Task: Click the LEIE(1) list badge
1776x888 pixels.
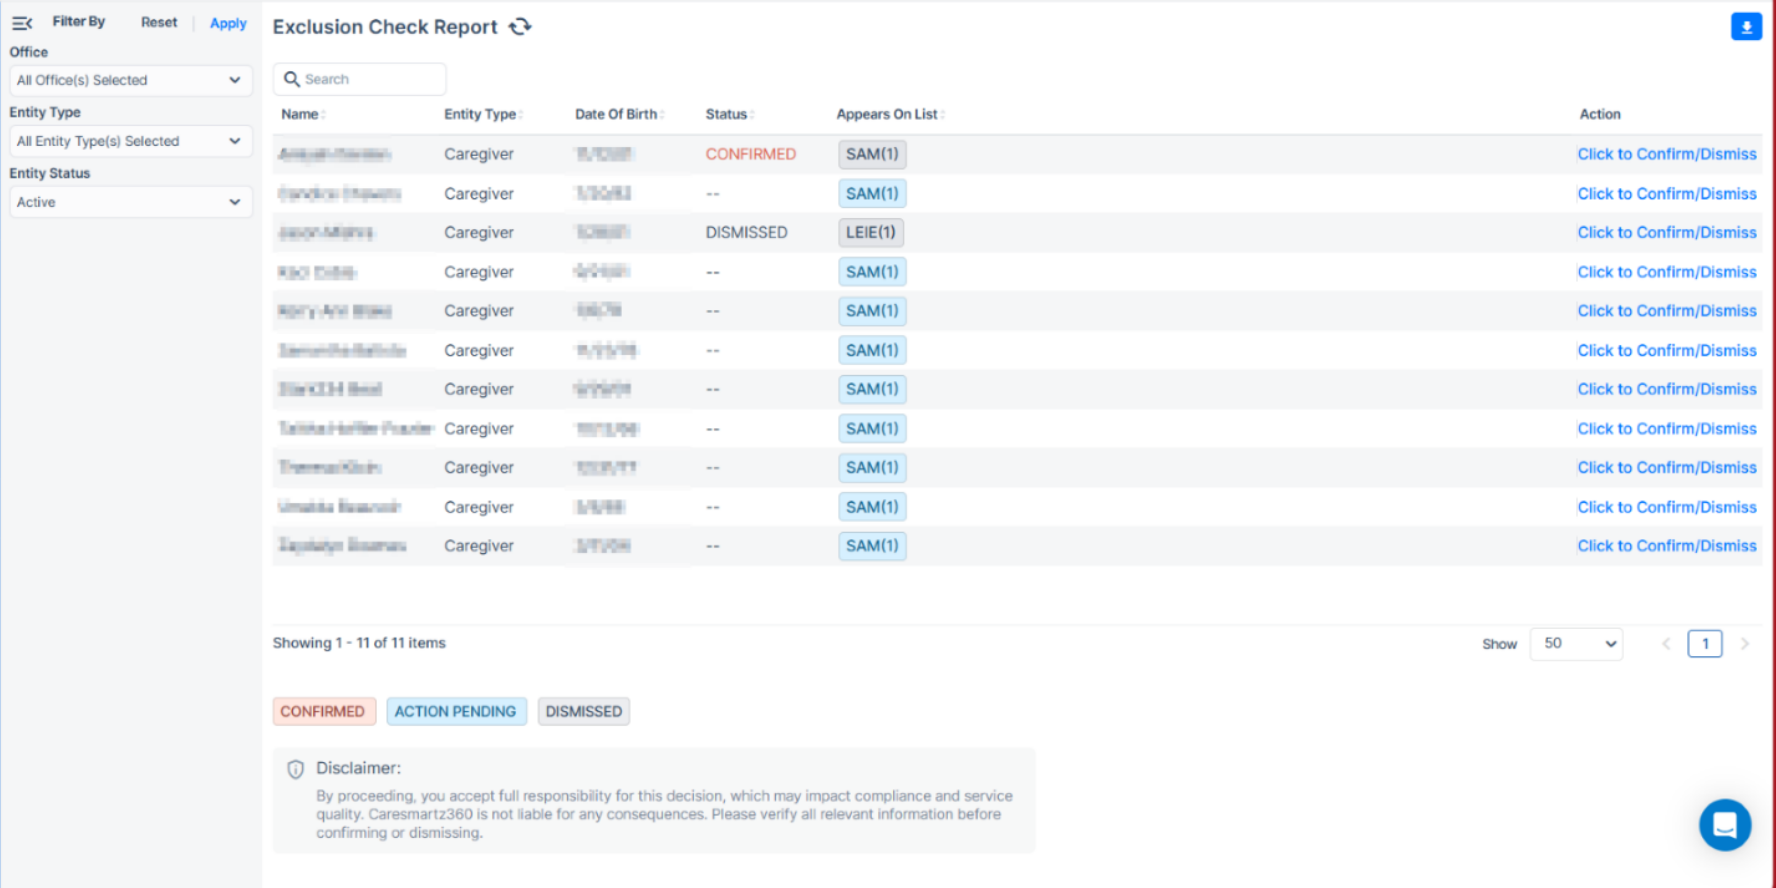Action: [871, 232]
